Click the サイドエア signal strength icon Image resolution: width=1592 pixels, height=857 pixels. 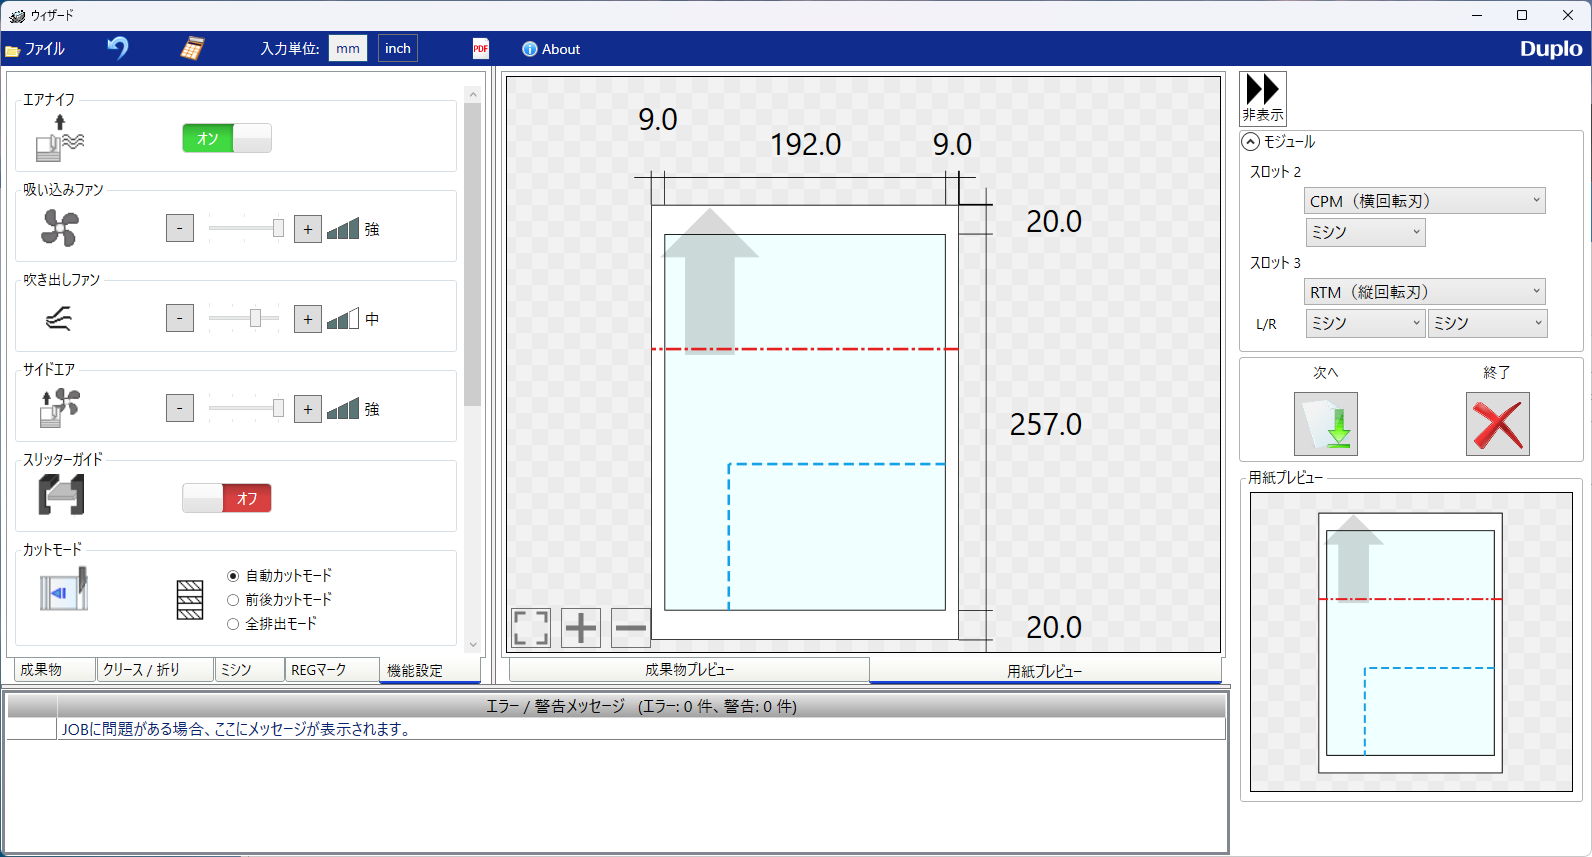pyautogui.click(x=343, y=409)
